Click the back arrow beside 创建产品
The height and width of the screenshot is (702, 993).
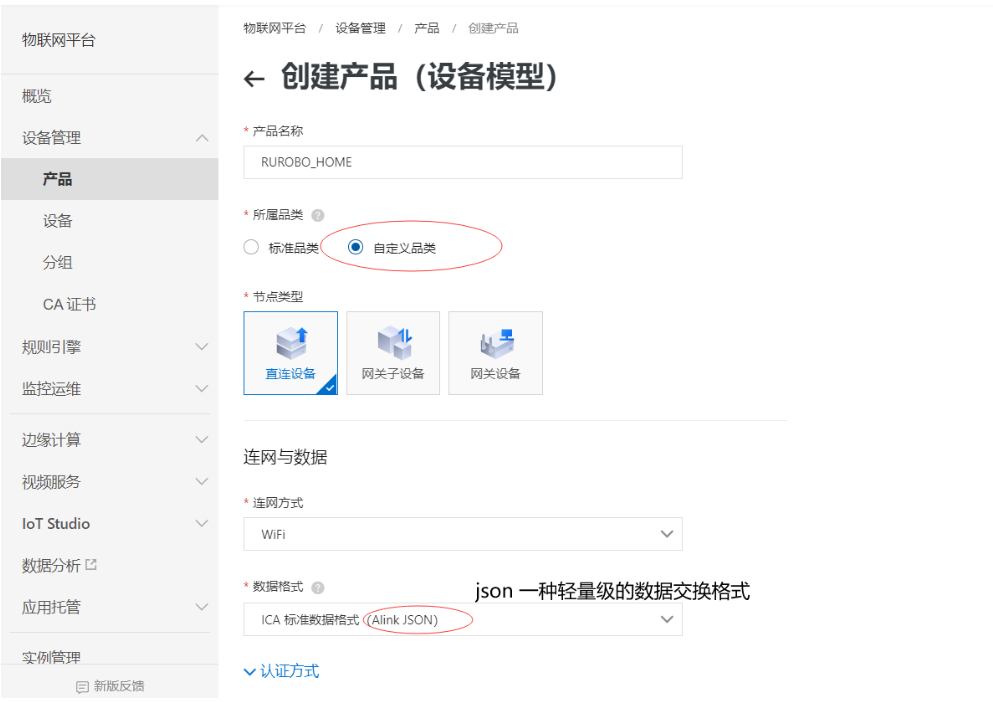(x=254, y=79)
